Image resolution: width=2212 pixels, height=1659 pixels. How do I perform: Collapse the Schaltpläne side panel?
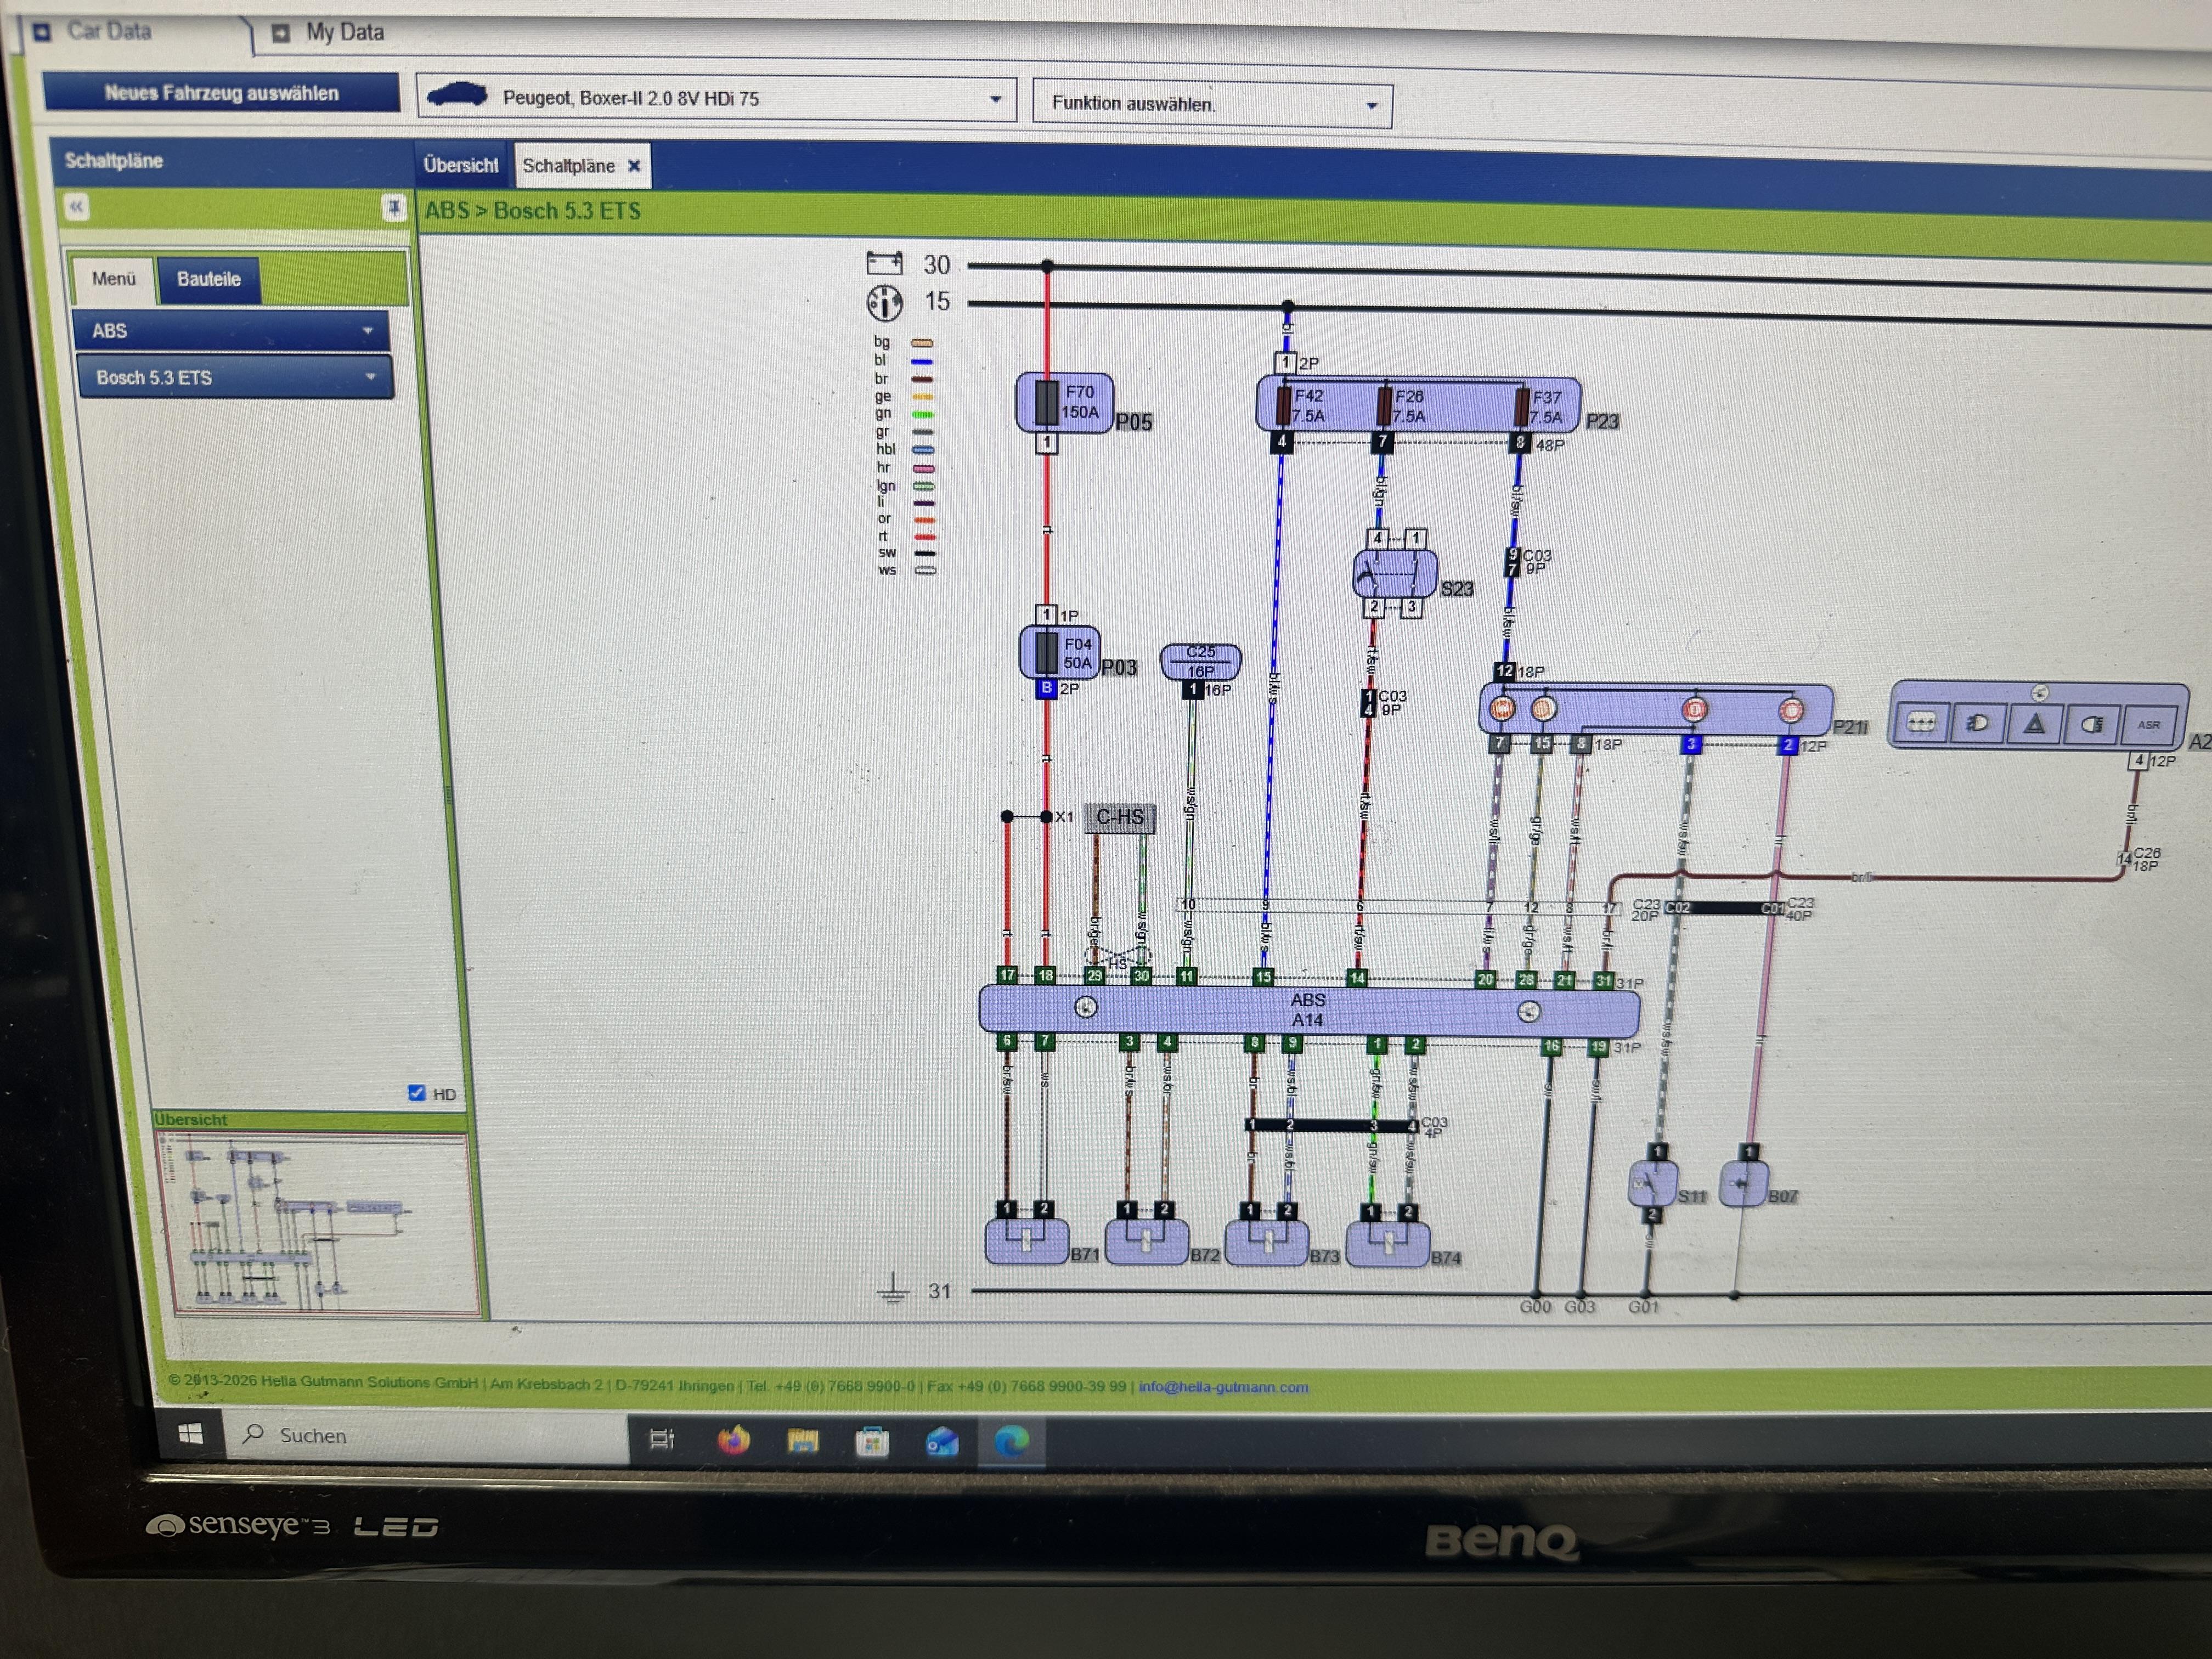(77, 206)
